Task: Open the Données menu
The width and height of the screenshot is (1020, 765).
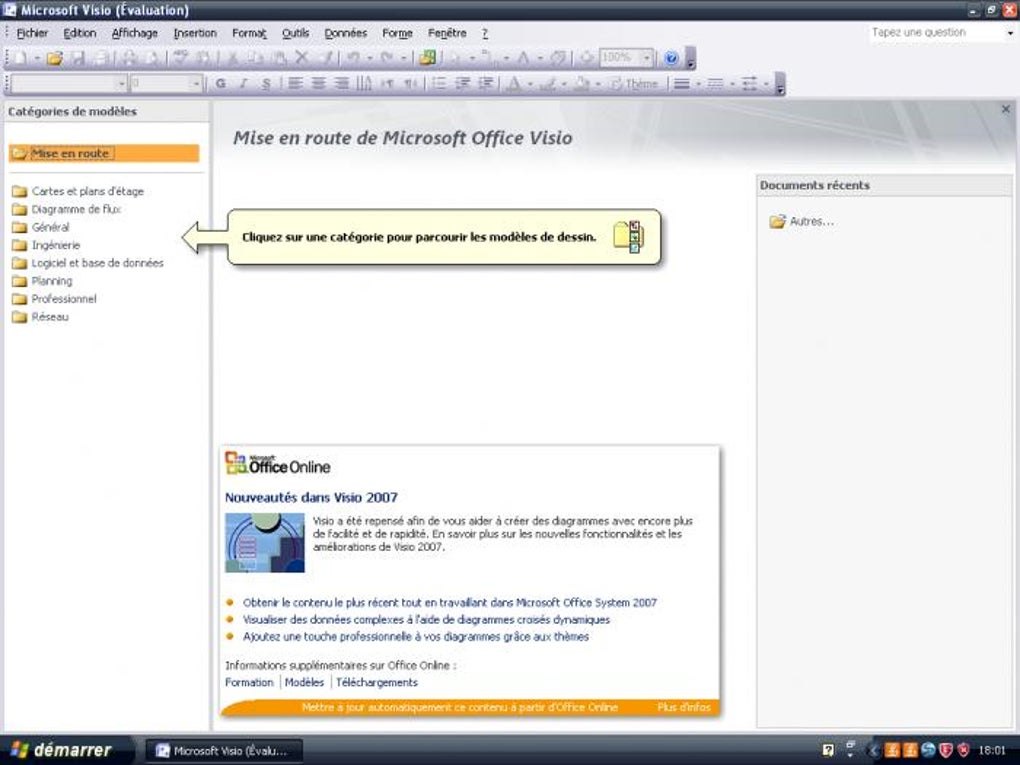Action: (345, 33)
